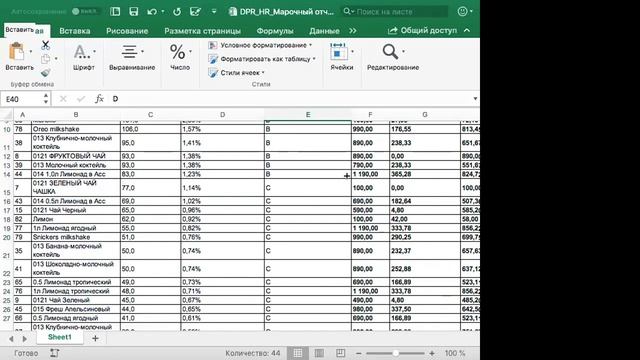The image size is (640, 360).
Task: Click cell 015 Фреш Апельсиновый
Action: 76,309
